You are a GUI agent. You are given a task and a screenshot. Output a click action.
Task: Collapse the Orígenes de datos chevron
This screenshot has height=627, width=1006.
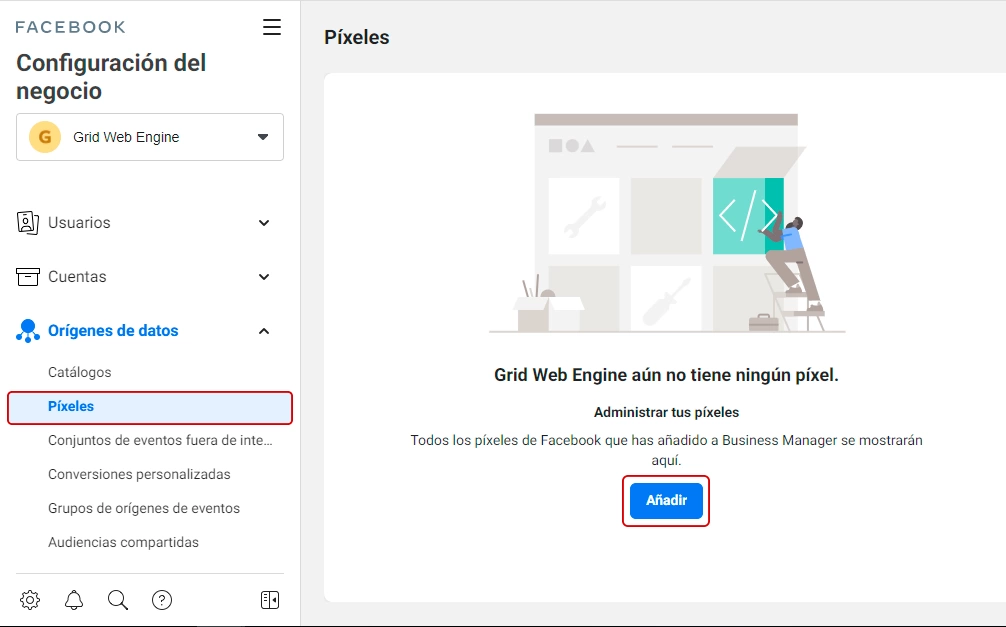point(264,331)
